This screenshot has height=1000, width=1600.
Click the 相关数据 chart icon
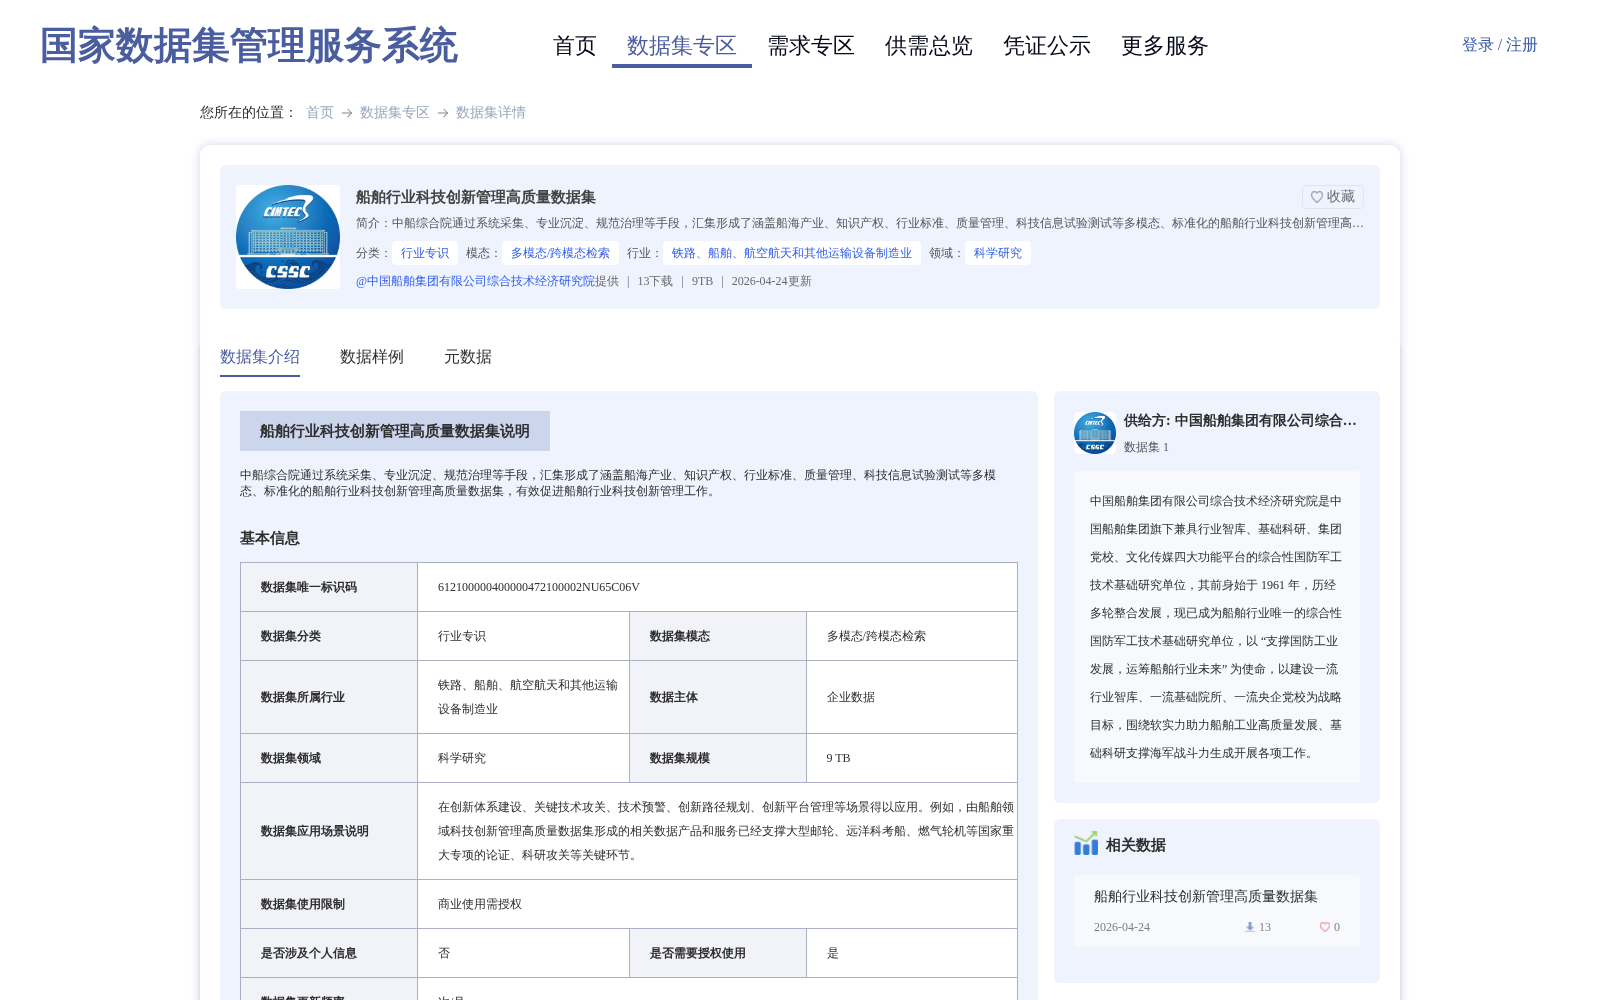click(1086, 844)
